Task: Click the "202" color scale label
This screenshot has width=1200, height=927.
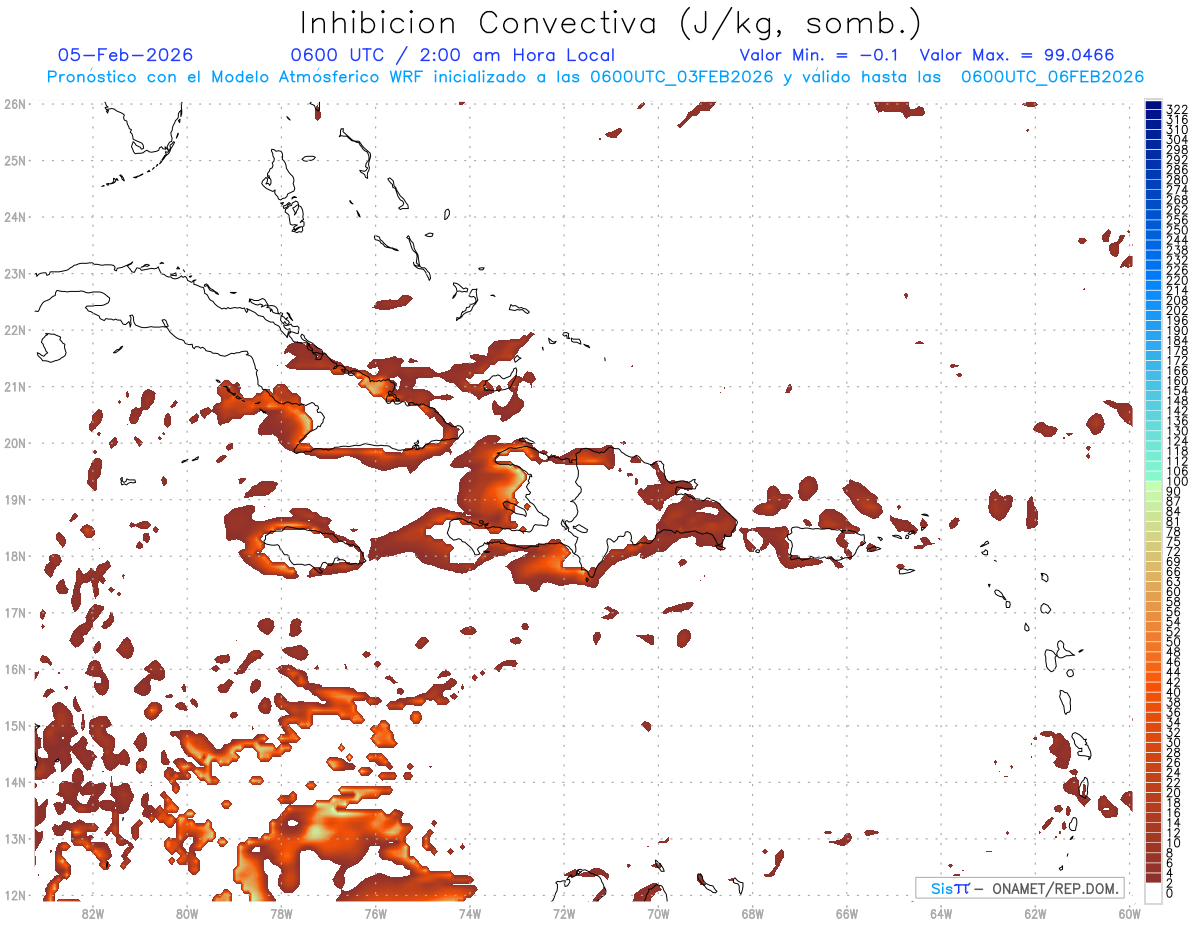Action: pyautogui.click(x=1177, y=310)
